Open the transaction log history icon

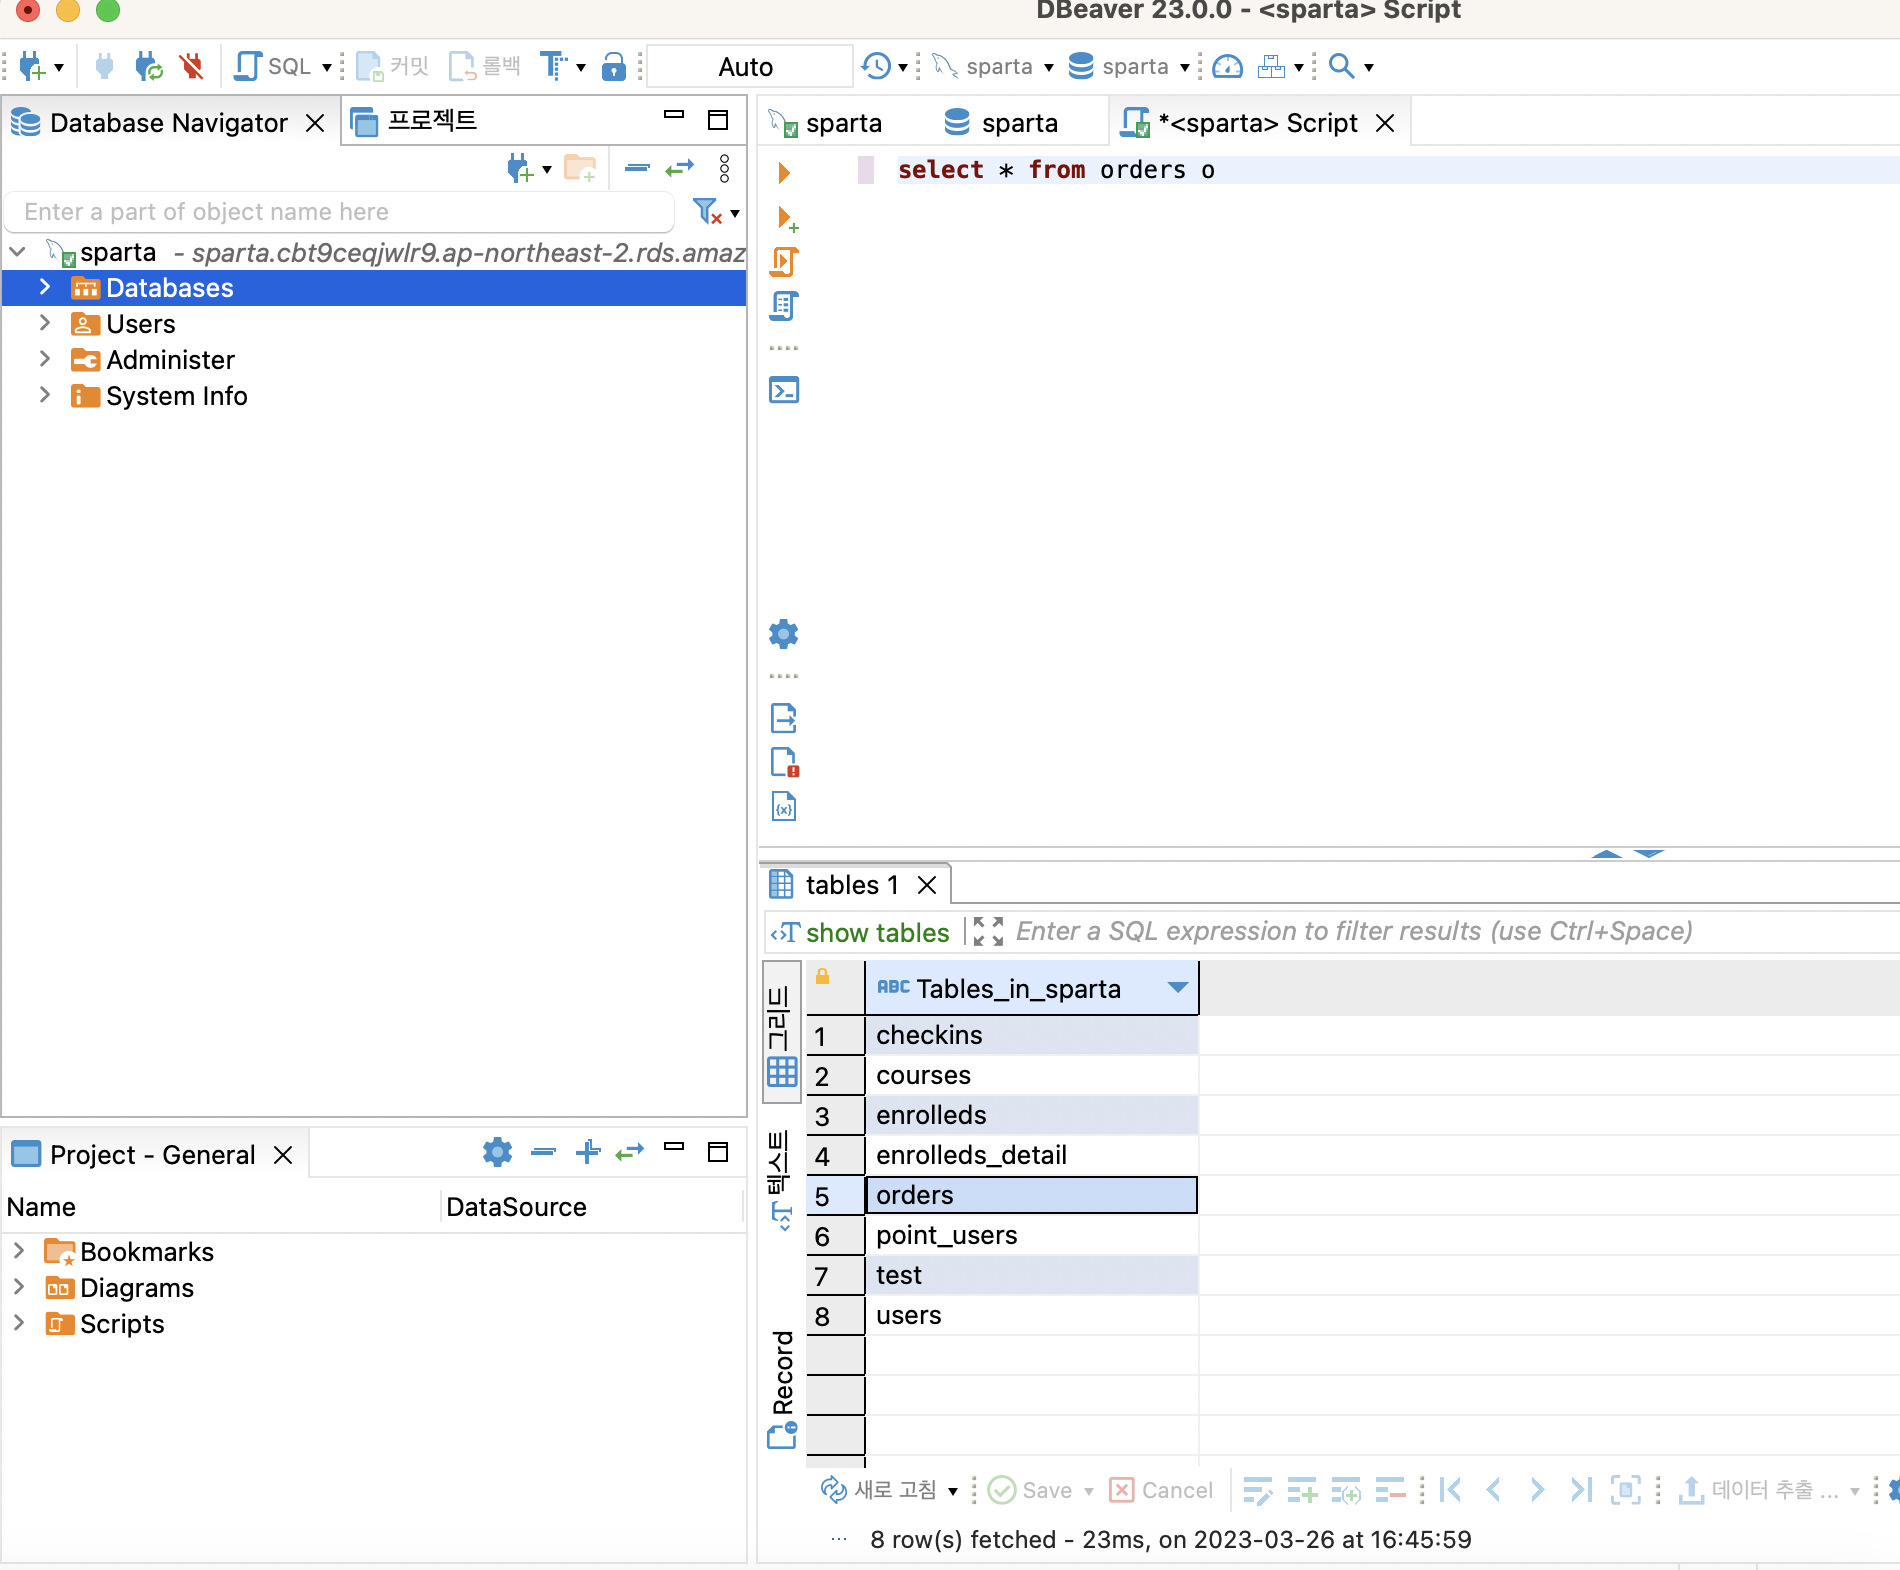(876, 67)
